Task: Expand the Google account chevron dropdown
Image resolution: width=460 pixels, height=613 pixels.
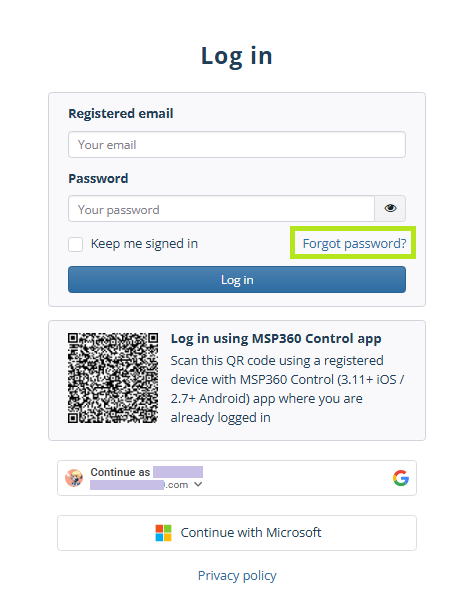Action: pos(198,484)
